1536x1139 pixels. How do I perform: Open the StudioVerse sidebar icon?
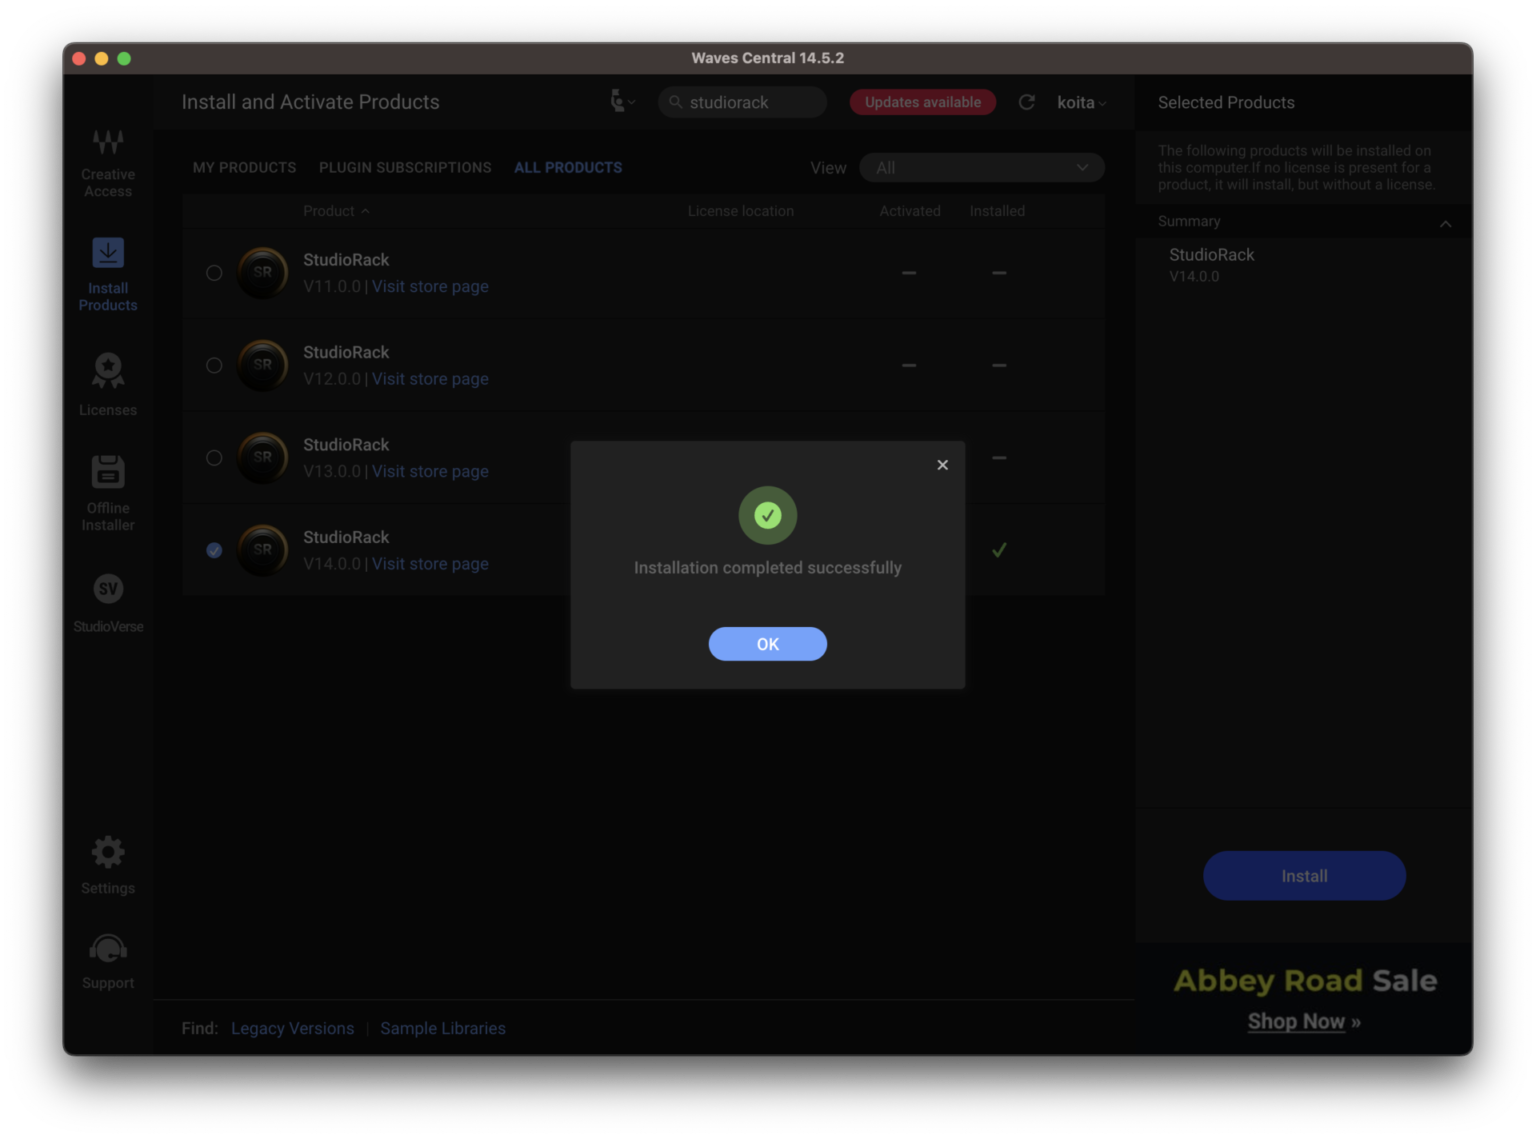pyautogui.click(x=108, y=590)
